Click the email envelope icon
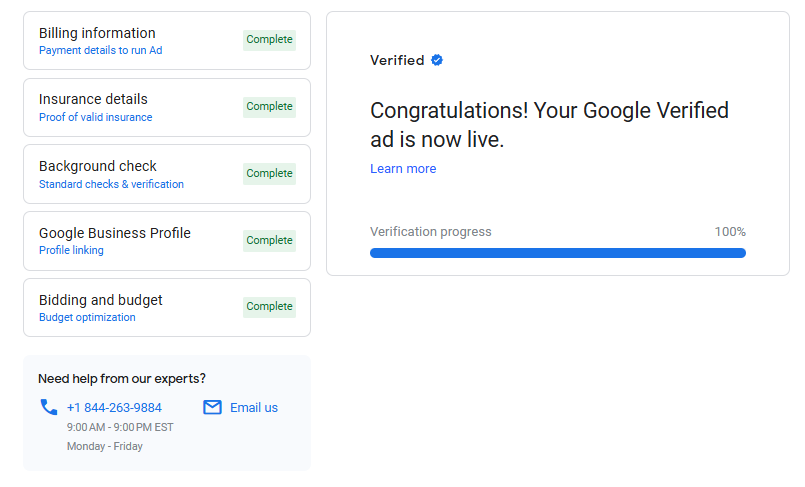 [x=212, y=407]
